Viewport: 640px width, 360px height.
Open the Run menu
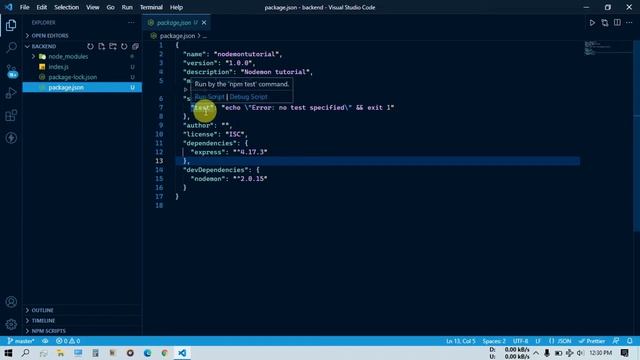point(127,7)
